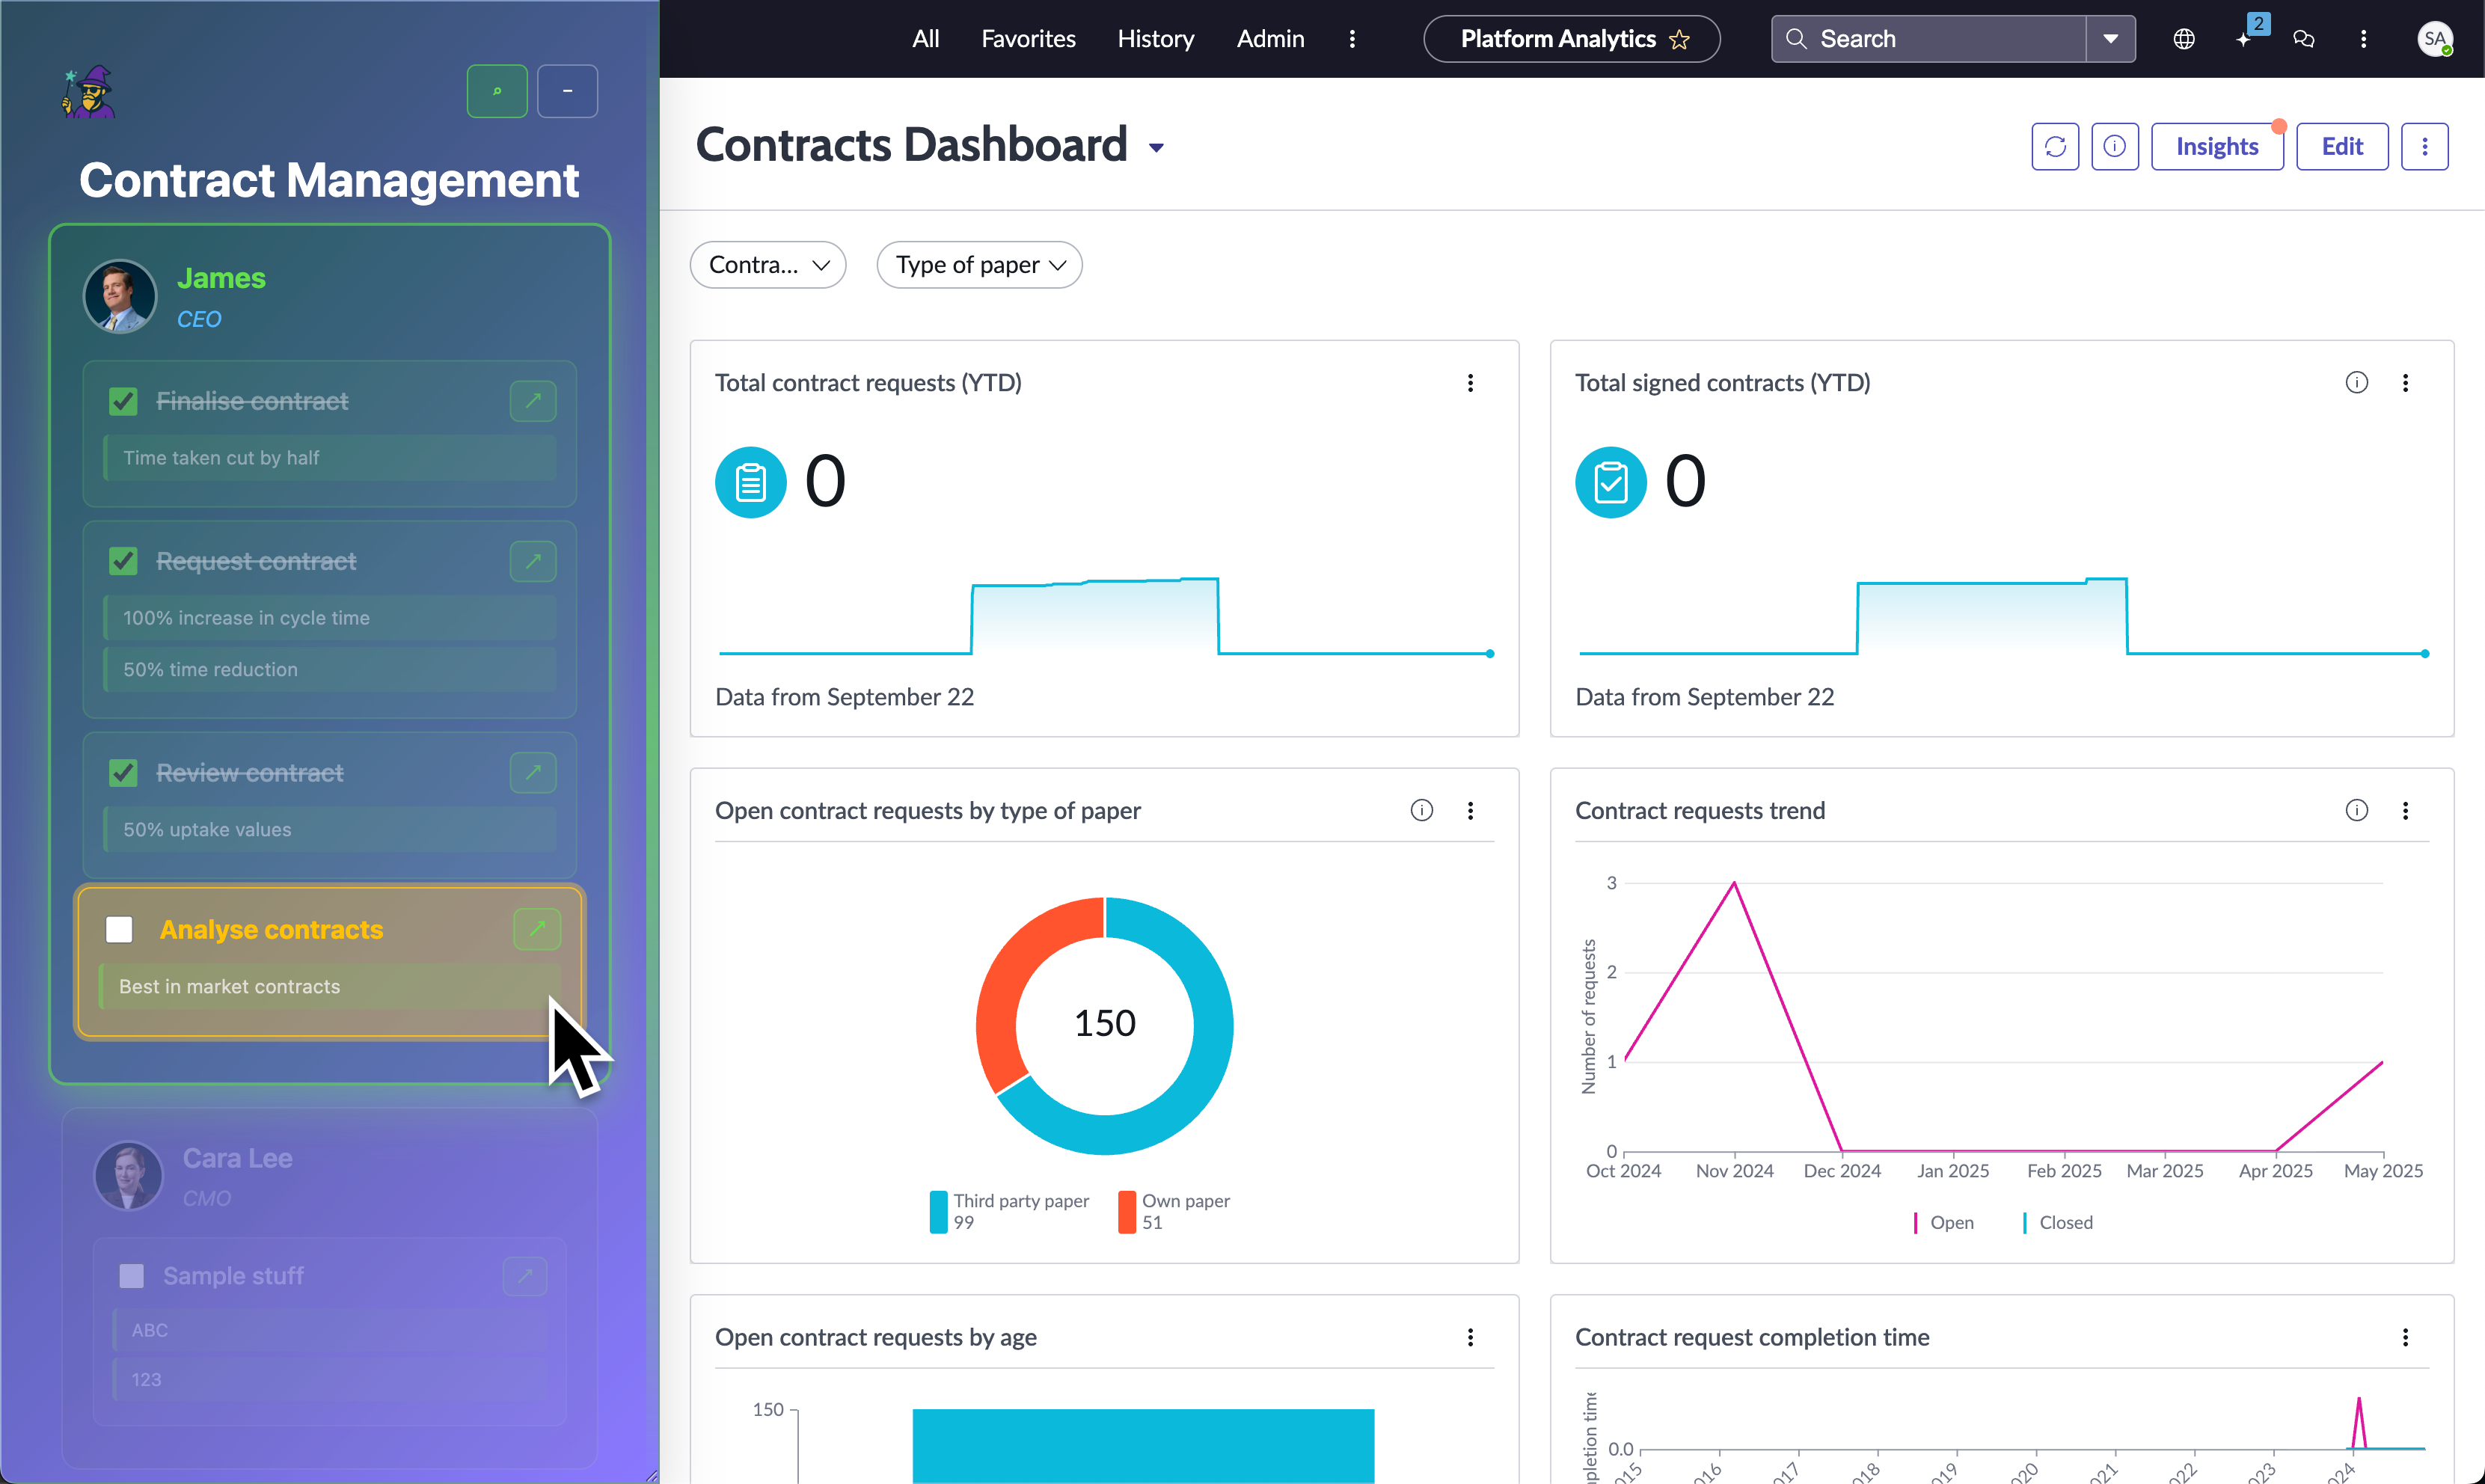Image resolution: width=2485 pixels, height=1484 pixels.
Task: Open the Admin menu item
Action: [x=1270, y=38]
